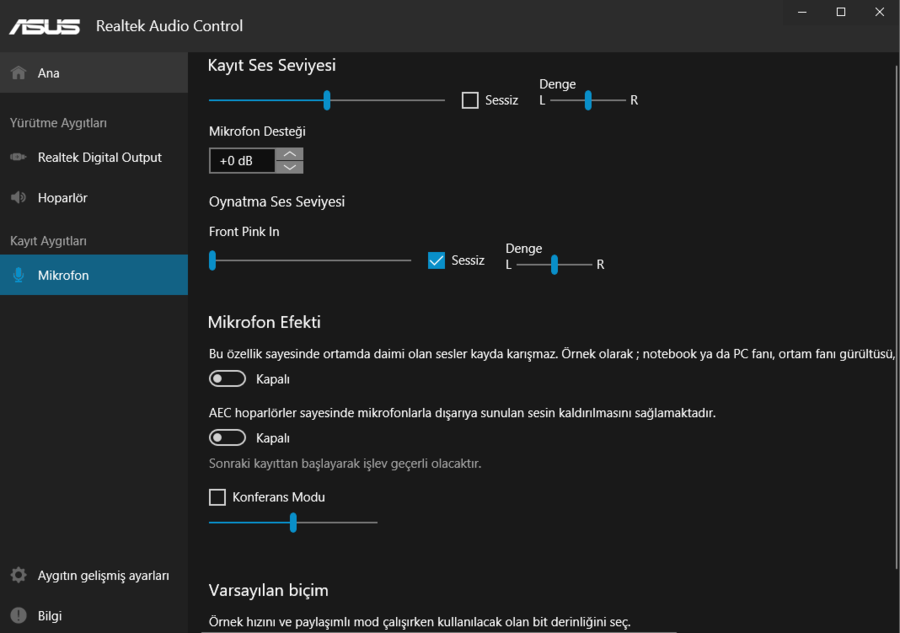Enable the Konferans Modu checkbox
Viewport: 900px width, 633px height.
(x=217, y=497)
